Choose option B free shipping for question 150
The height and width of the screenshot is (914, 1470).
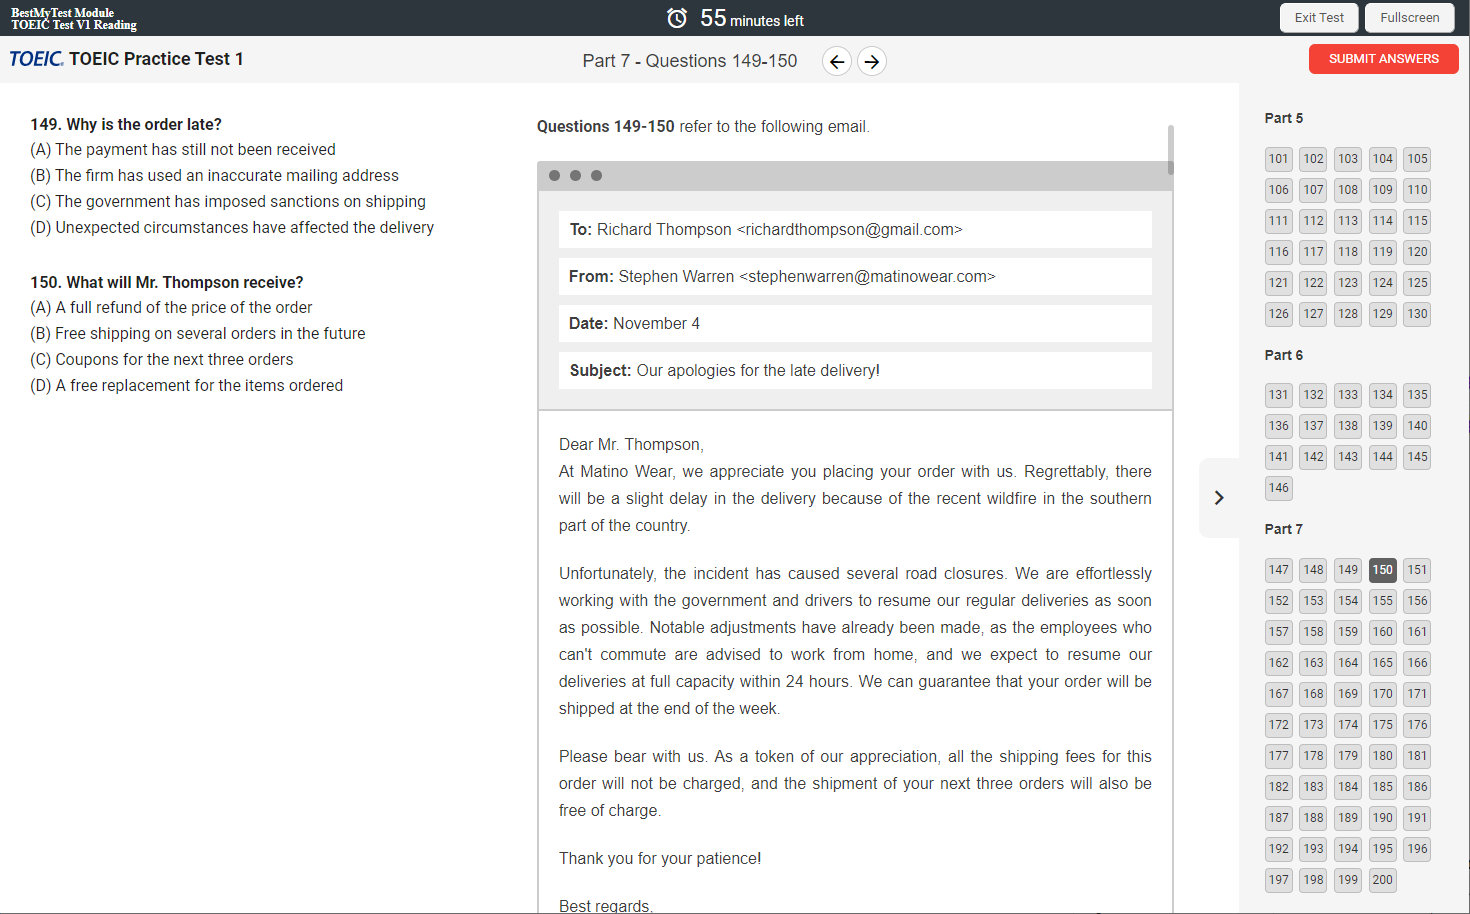coord(198,333)
